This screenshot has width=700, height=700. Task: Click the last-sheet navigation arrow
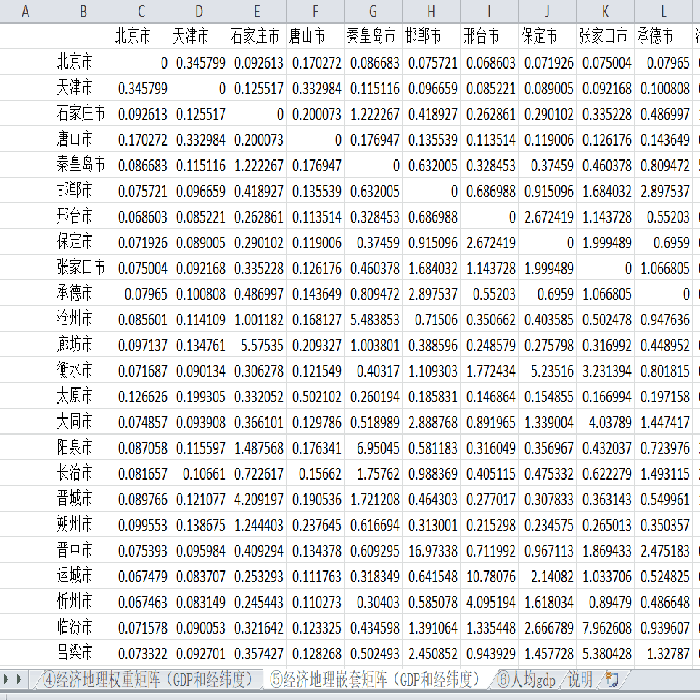[19, 679]
